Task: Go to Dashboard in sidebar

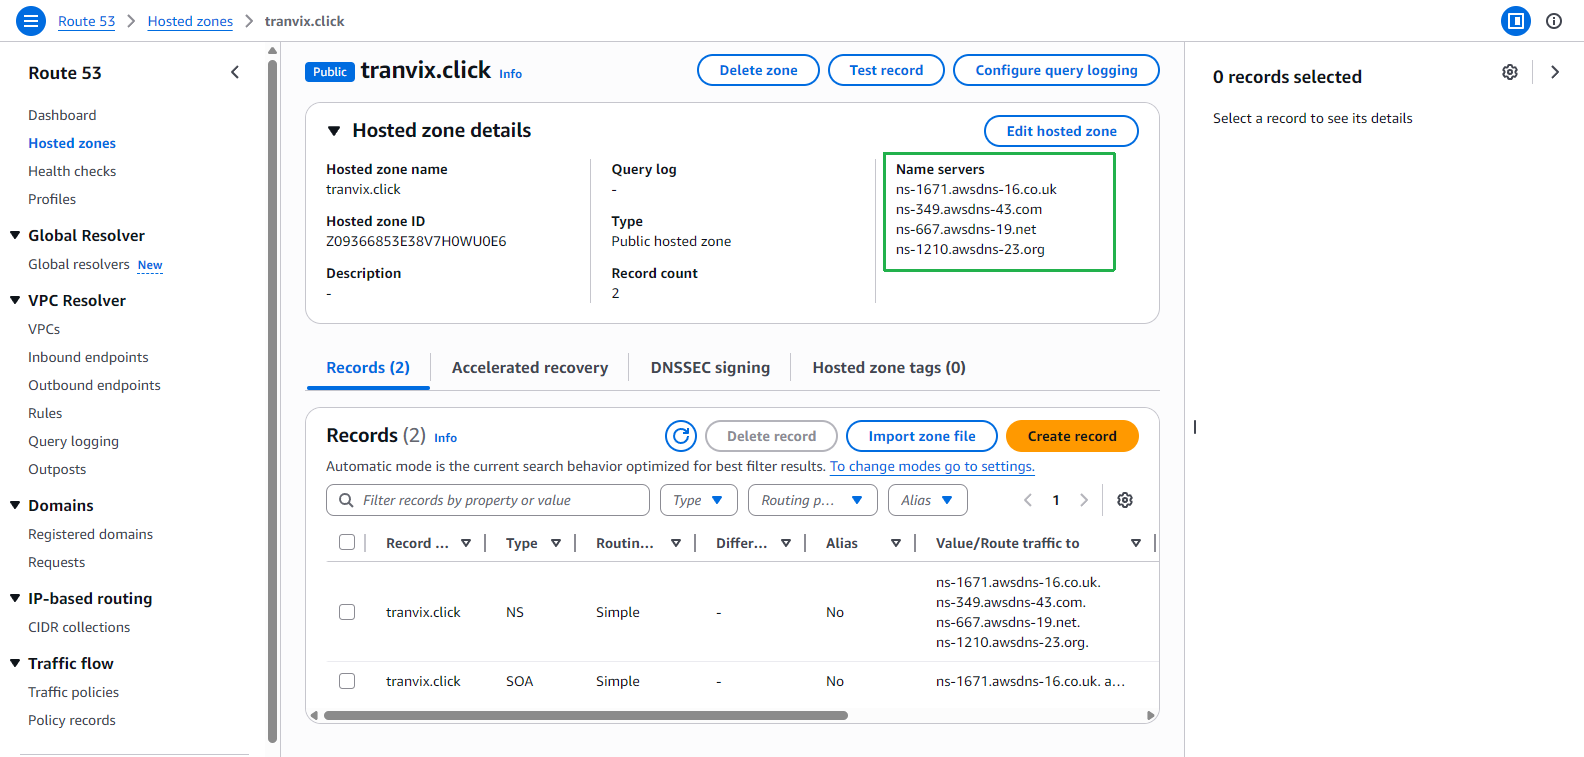Action: point(62,115)
